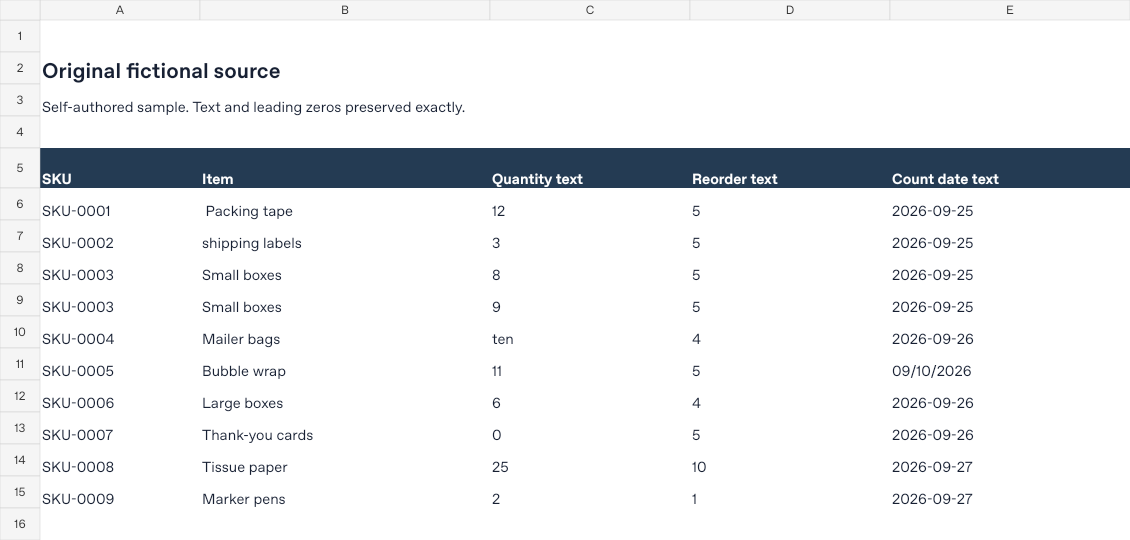Viewport: 1130px width, 540px height.
Task: Select cell 'SKU-0002'
Action: [x=120, y=236]
